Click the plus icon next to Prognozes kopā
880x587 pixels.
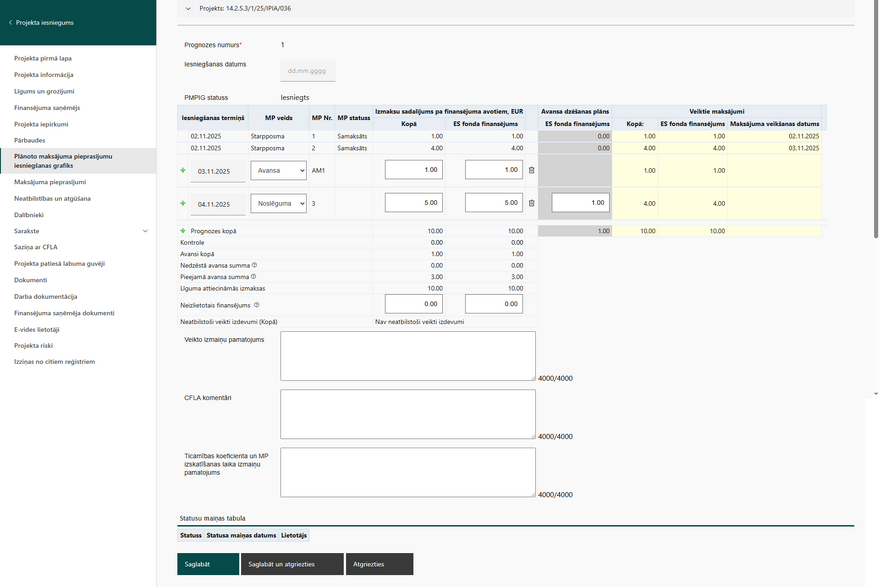[183, 231]
